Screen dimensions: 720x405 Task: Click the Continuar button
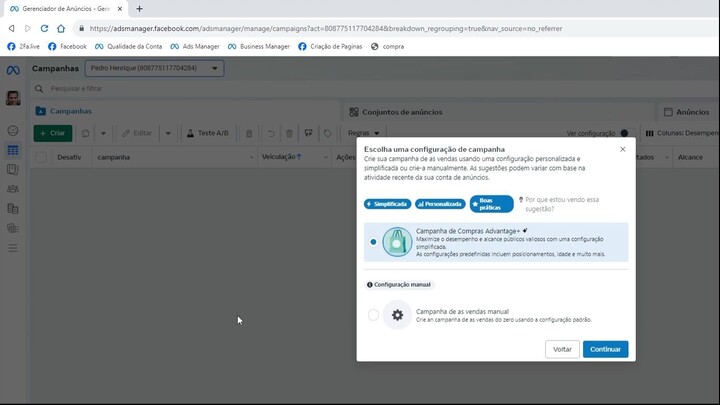(605, 349)
